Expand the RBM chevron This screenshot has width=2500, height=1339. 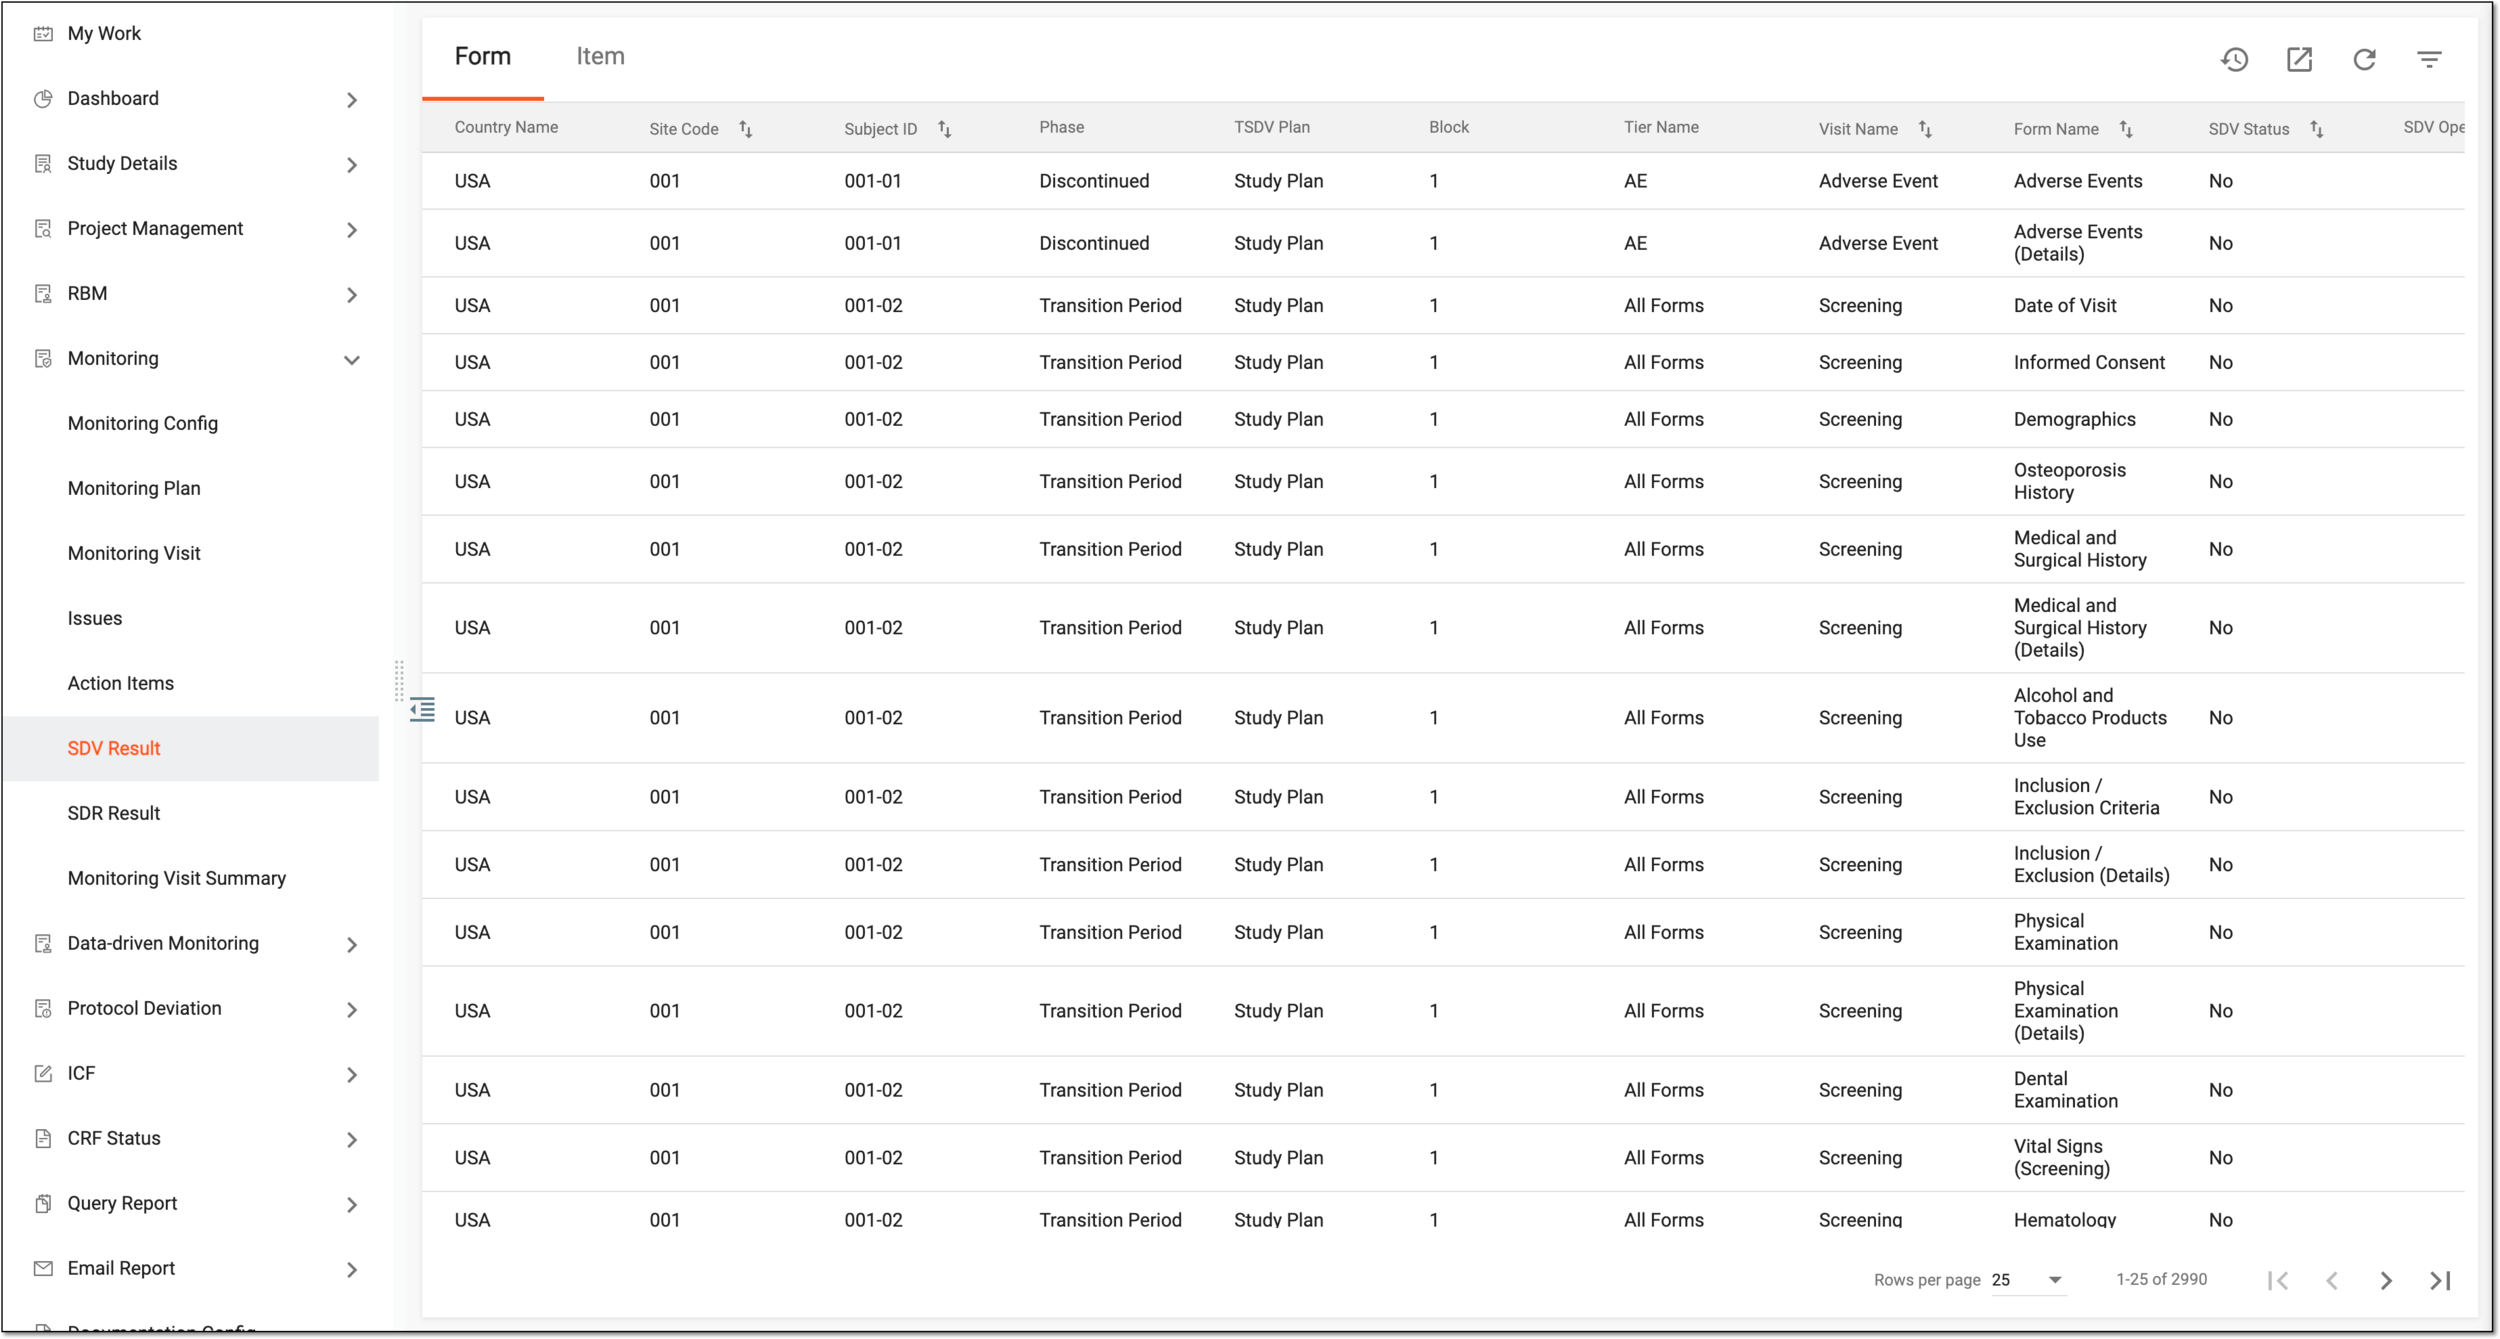click(x=352, y=295)
